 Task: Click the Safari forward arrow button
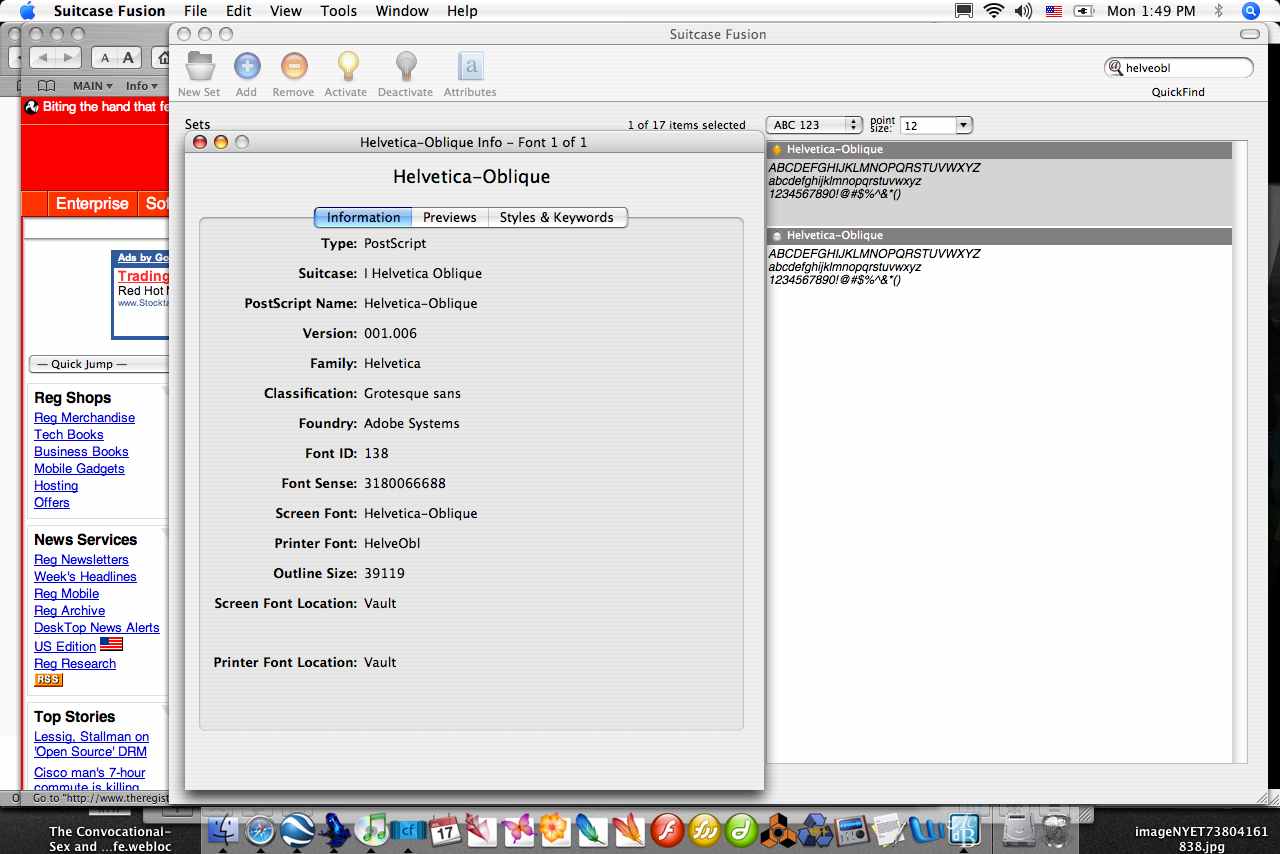click(x=69, y=57)
